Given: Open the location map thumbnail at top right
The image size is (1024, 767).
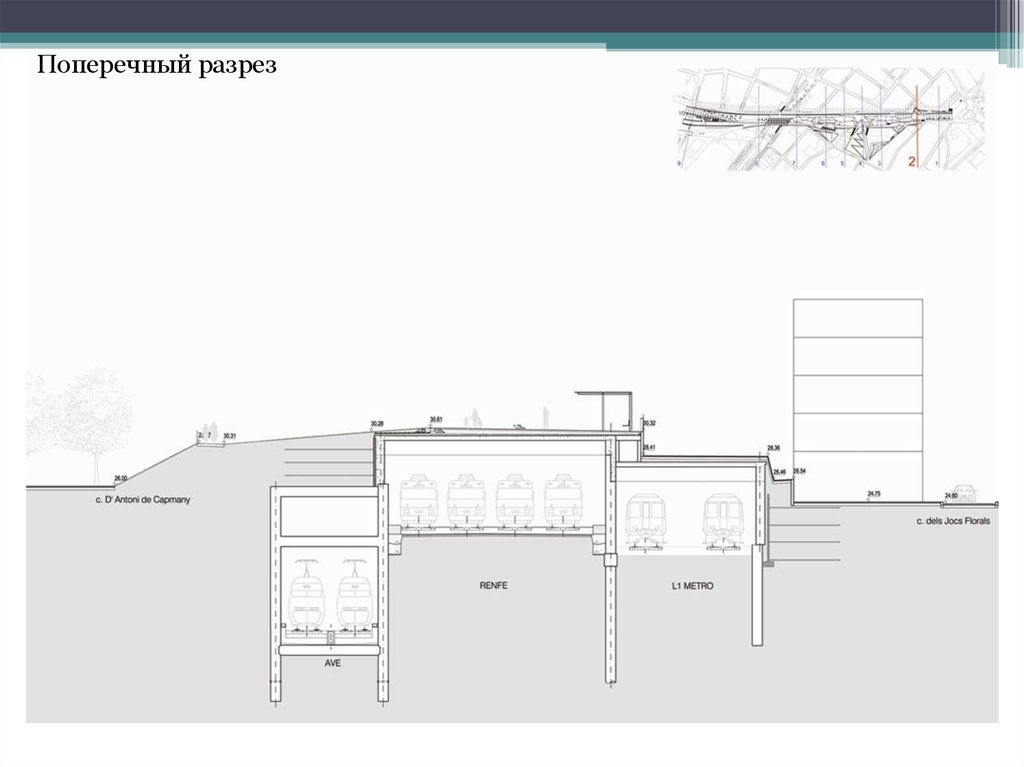Looking at the screenshot, I should pos(830,118).
